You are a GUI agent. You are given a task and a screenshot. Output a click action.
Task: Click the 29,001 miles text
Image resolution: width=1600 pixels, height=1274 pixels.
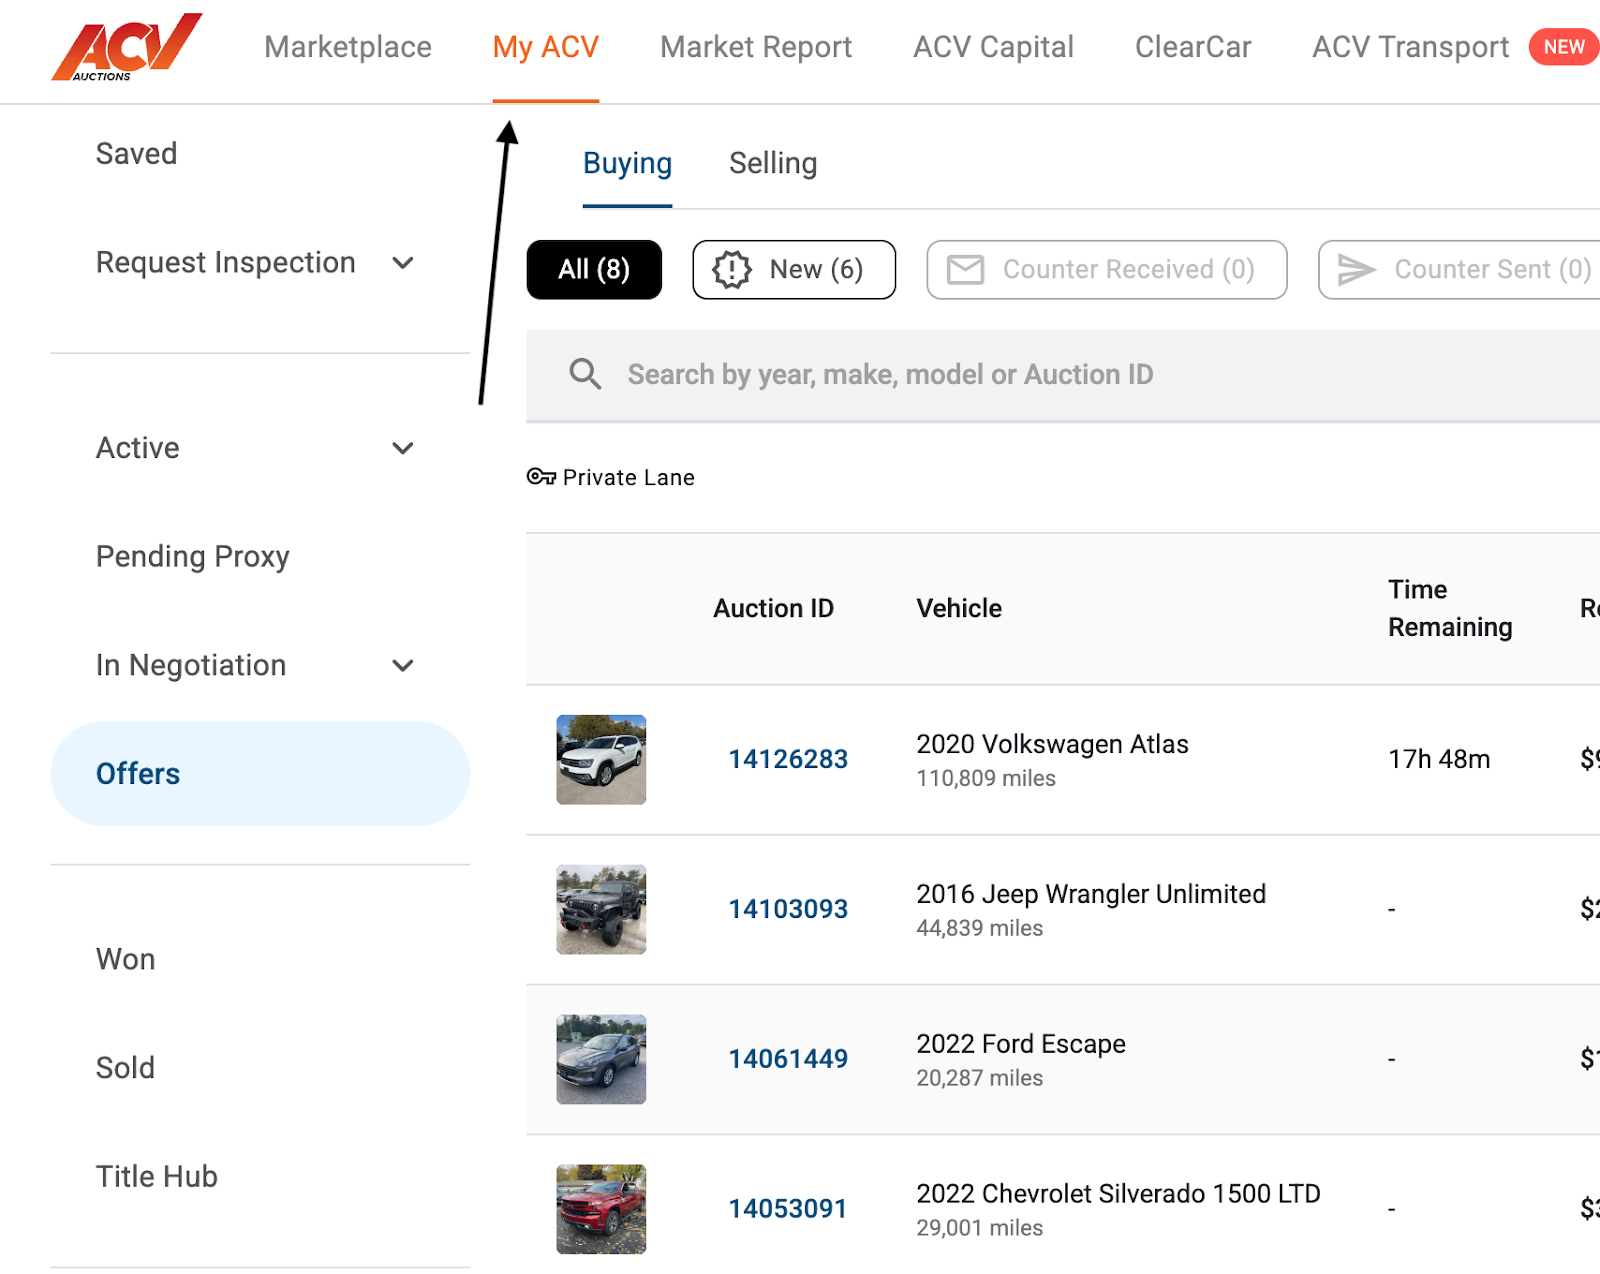(x=979, y=1228)
